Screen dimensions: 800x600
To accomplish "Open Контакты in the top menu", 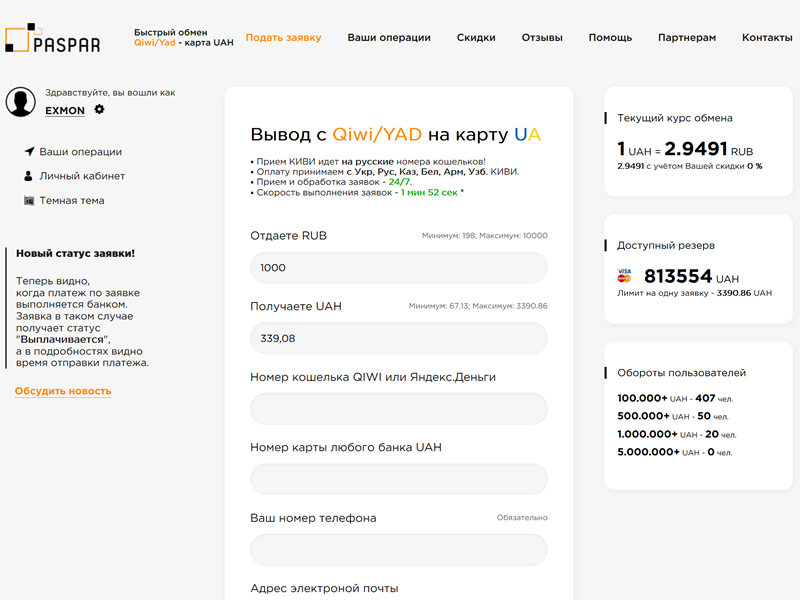I will coord(767,37).
